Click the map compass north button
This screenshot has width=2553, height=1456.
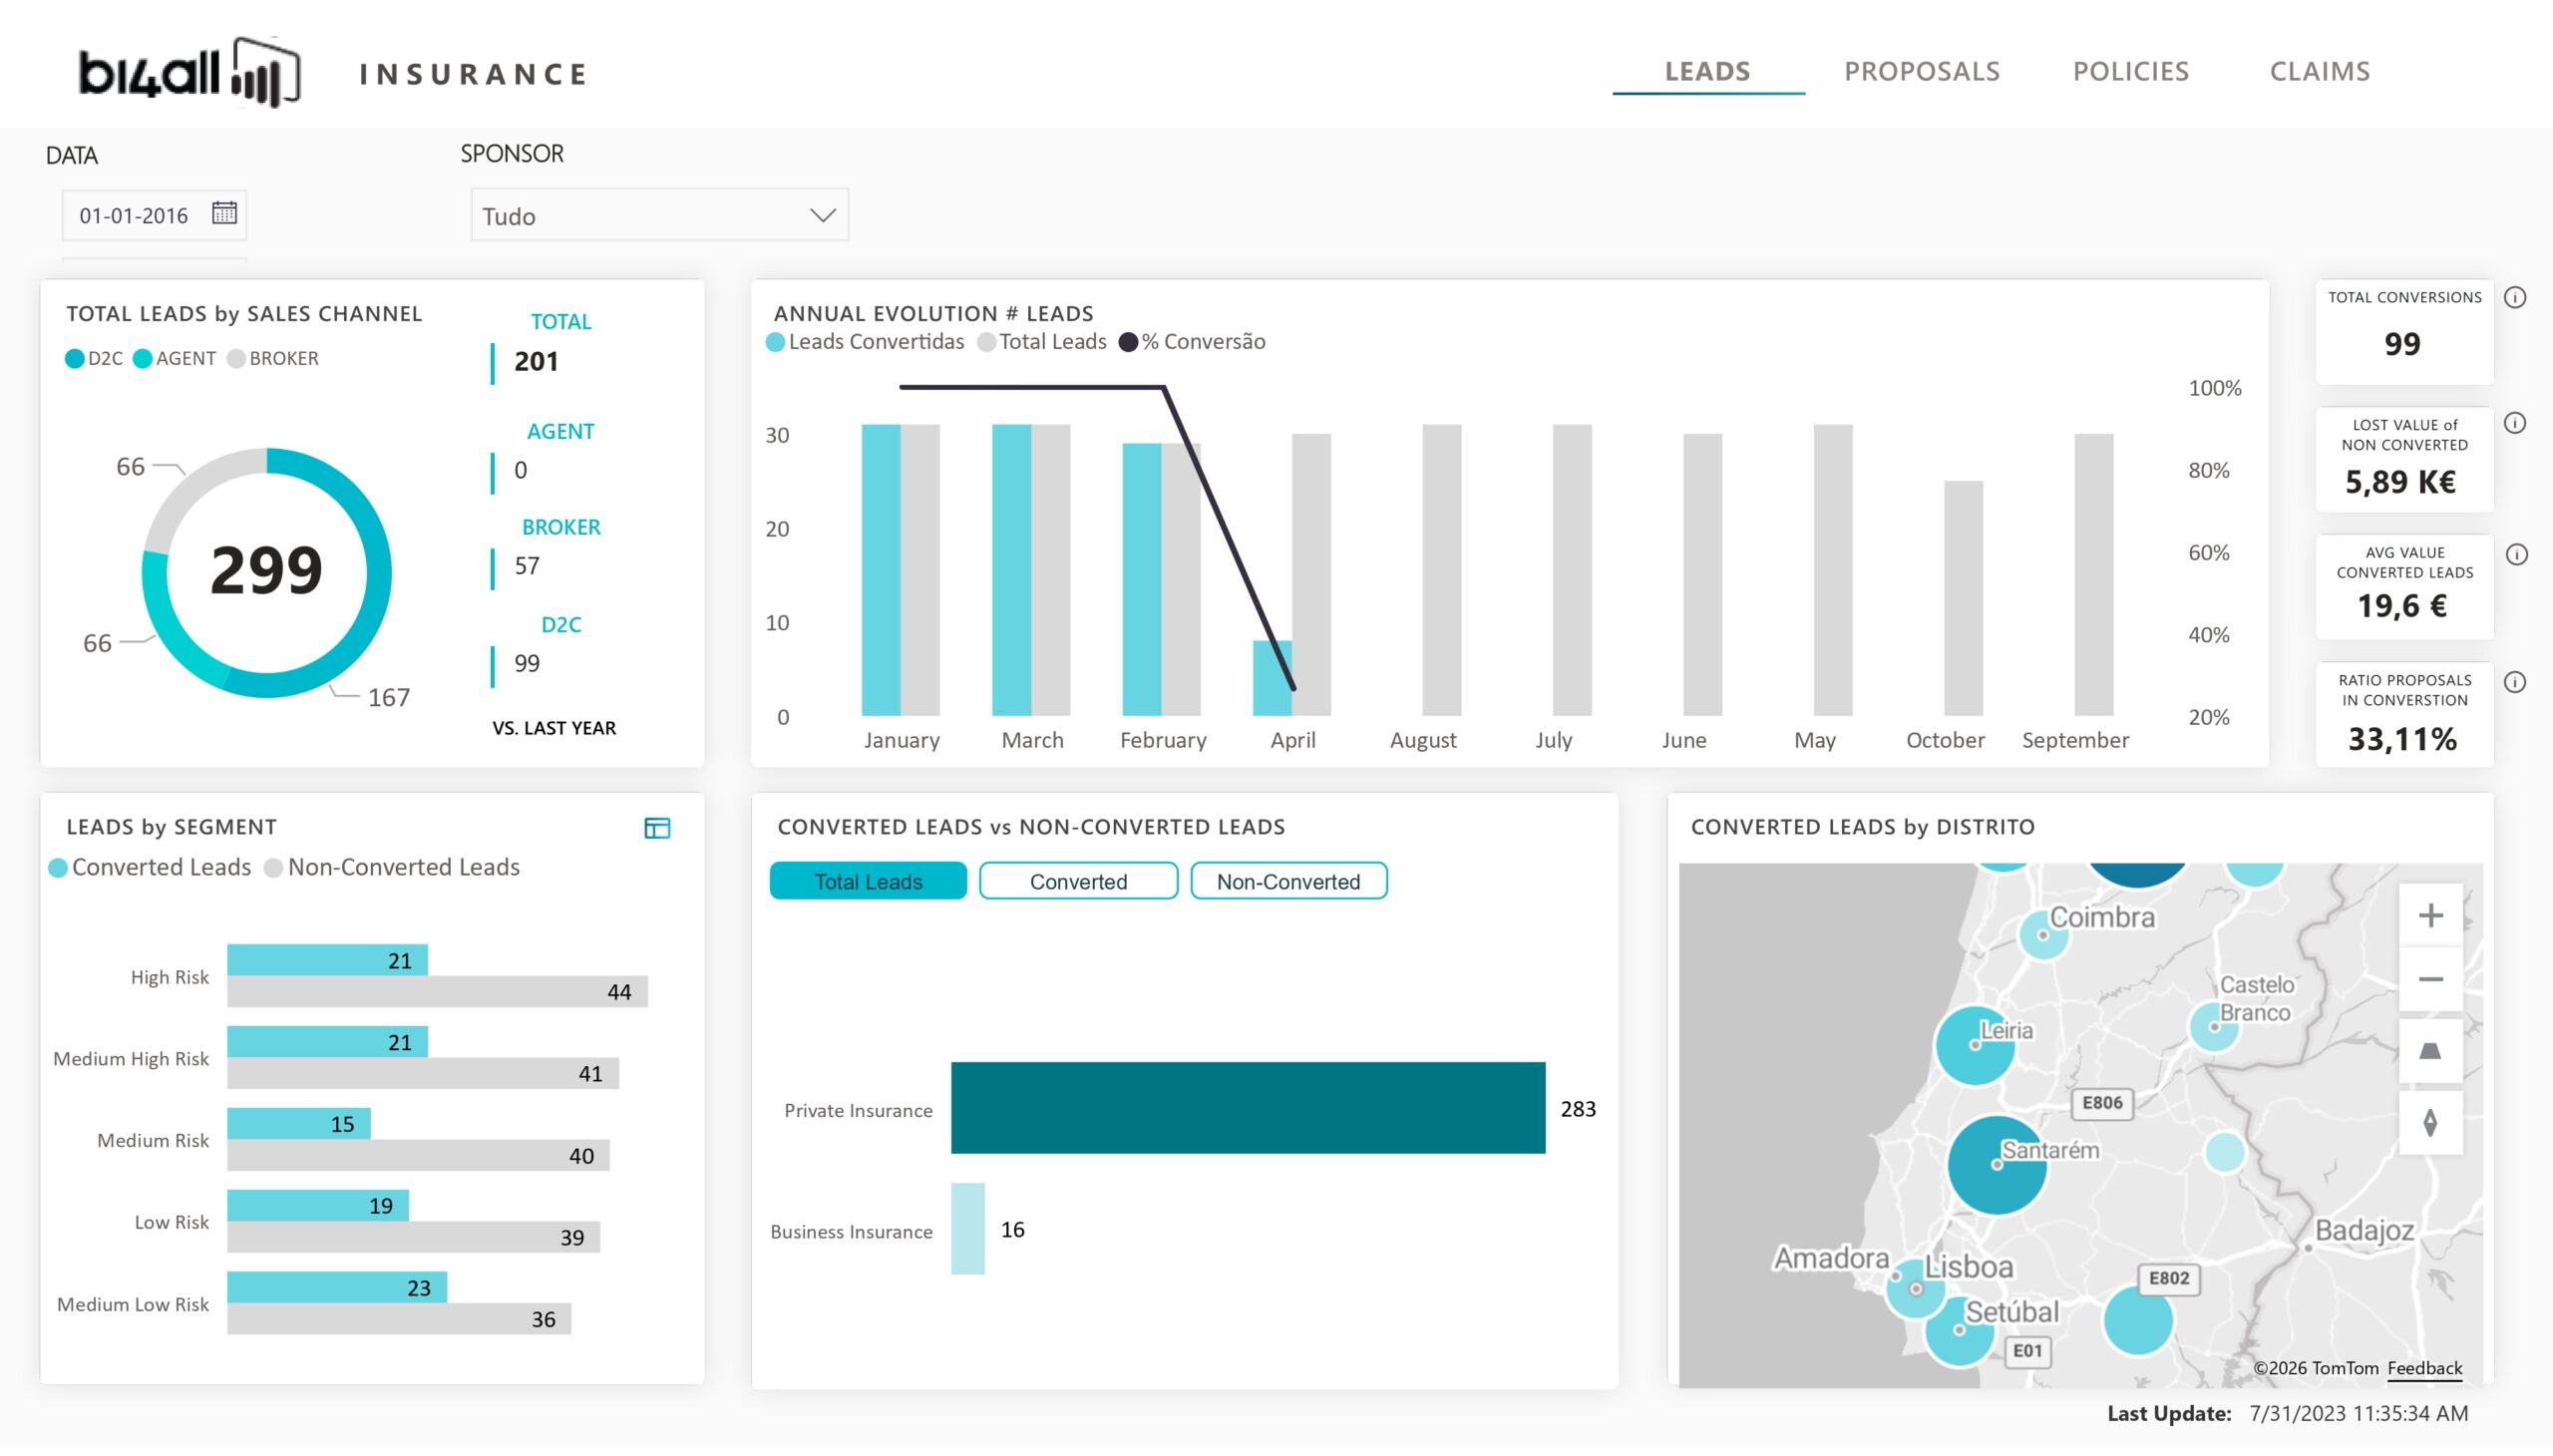tap(2430, 1122)
